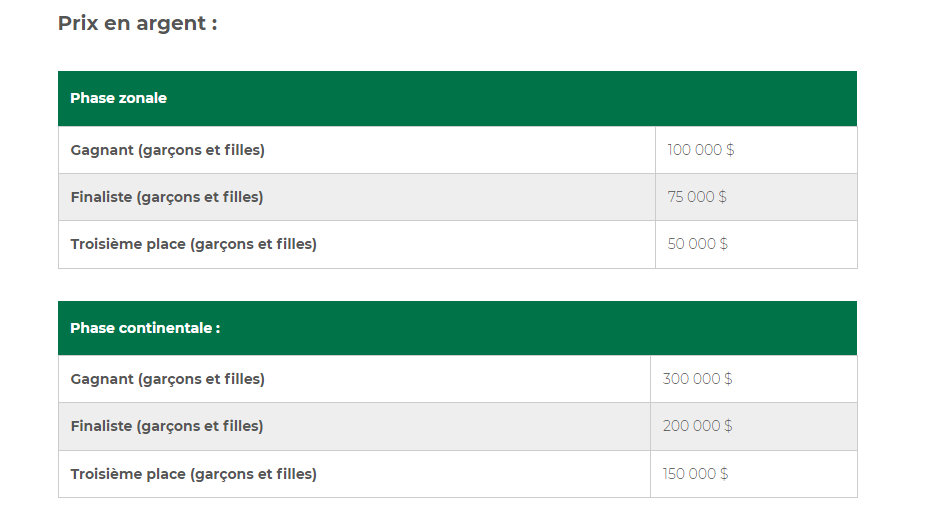This screenshot has width=942, height=521.
Task: Select the "Phase zonale" table header text
Action: [x=118, y=98]
